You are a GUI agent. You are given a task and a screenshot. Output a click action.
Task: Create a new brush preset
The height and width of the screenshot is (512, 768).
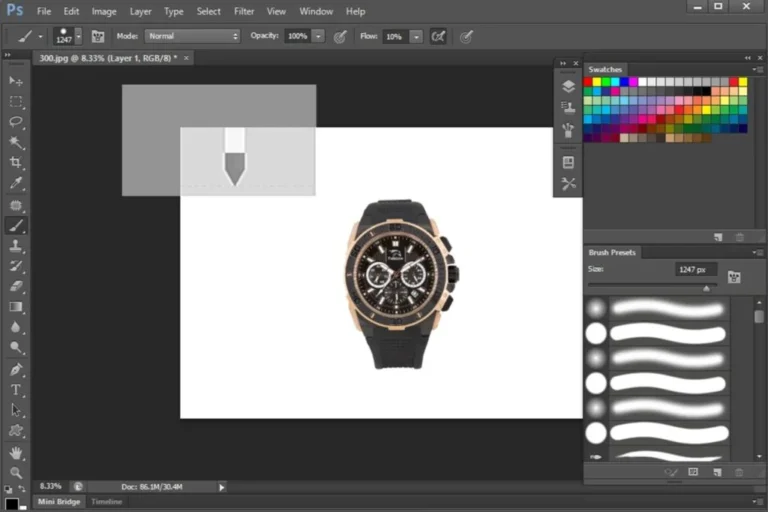pos(717,472)
